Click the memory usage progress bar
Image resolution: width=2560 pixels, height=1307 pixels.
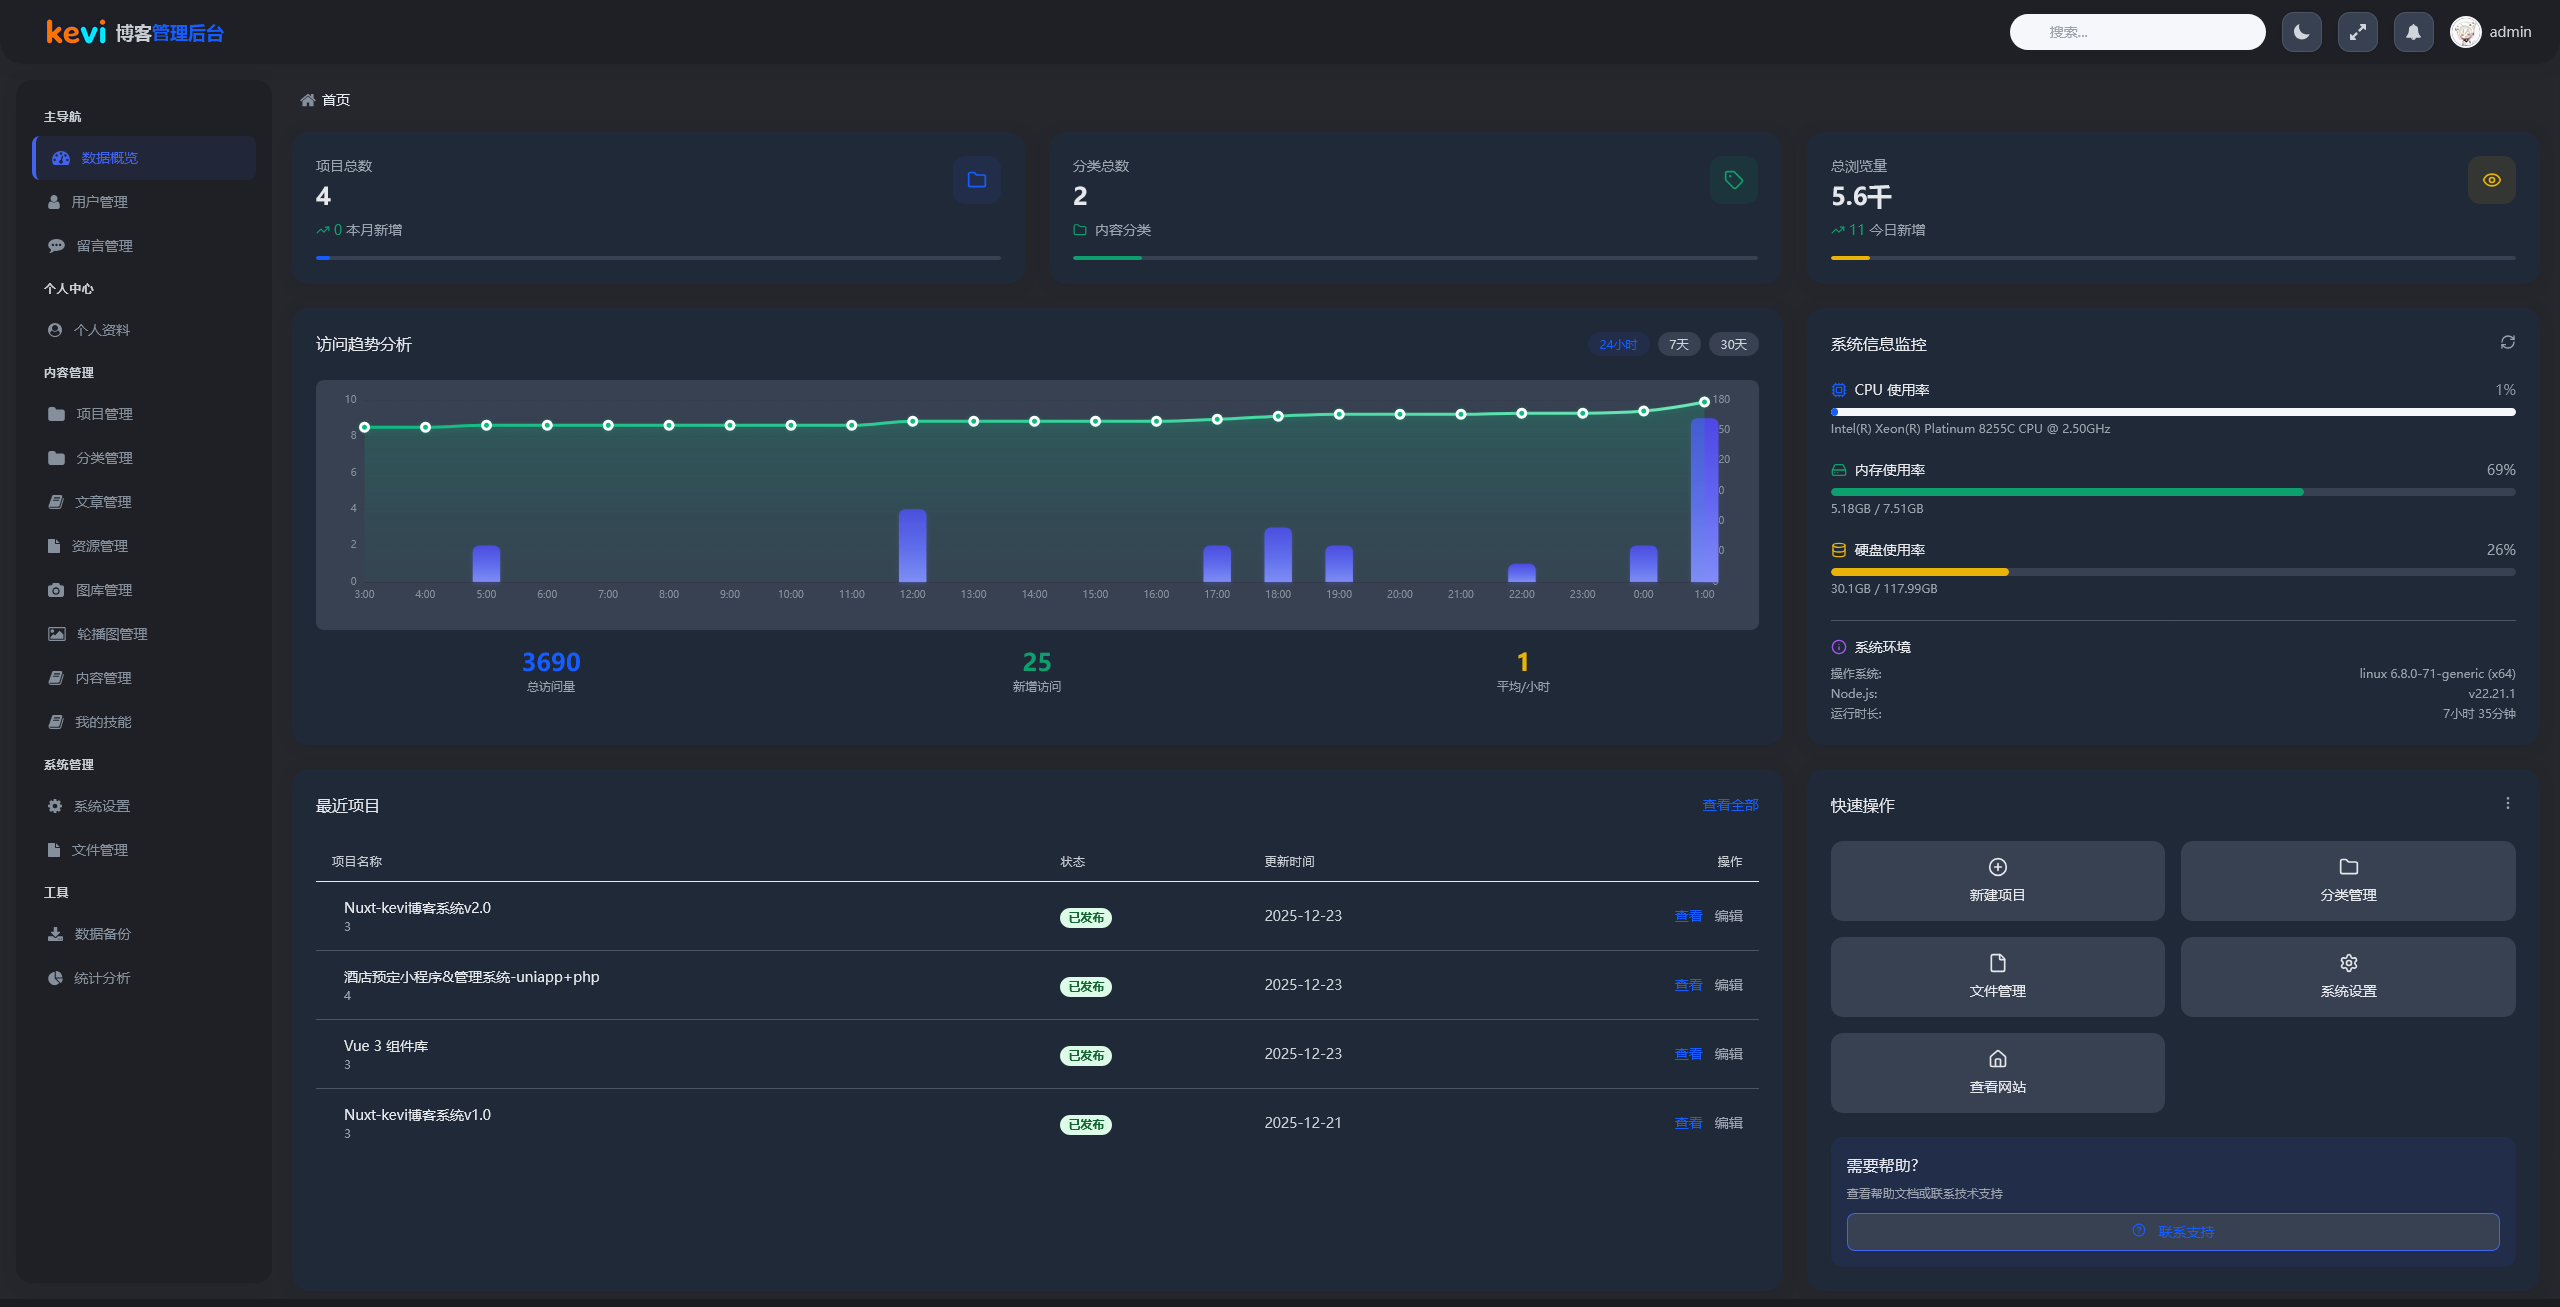tap(2172, 492)
